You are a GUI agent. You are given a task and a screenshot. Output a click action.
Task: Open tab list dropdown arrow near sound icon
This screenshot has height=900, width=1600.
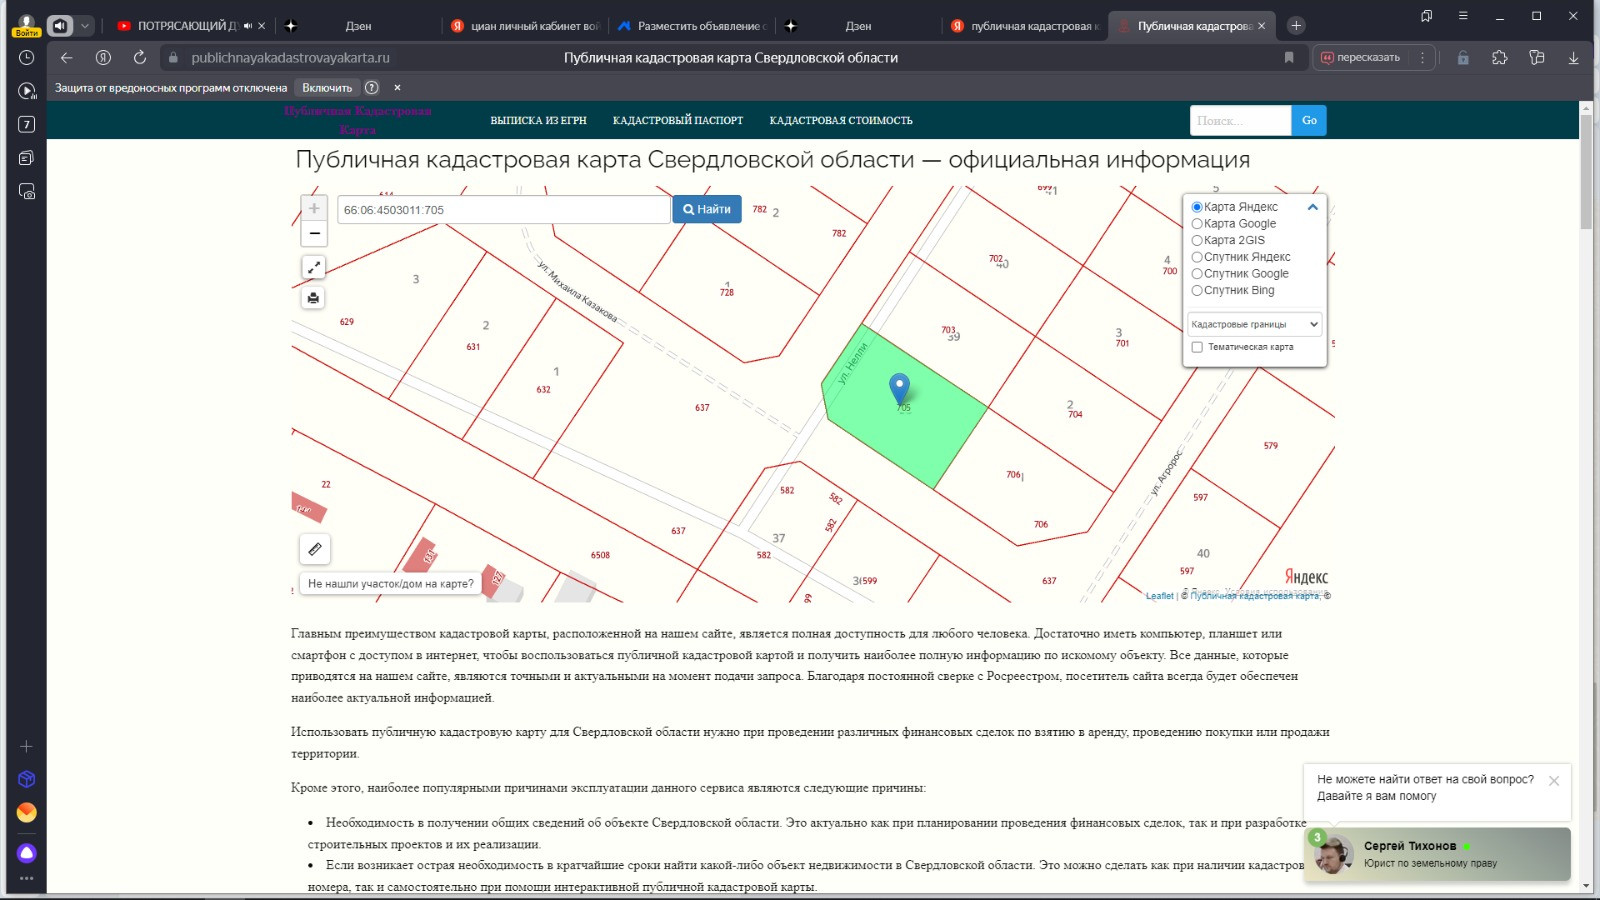tap(85, 26)
